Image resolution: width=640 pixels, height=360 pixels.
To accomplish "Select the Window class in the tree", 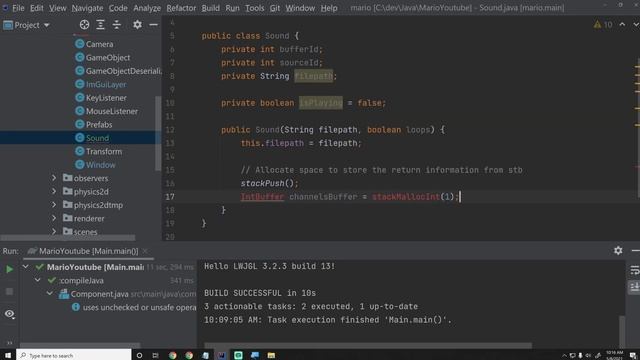I will (x=100, y=165).
